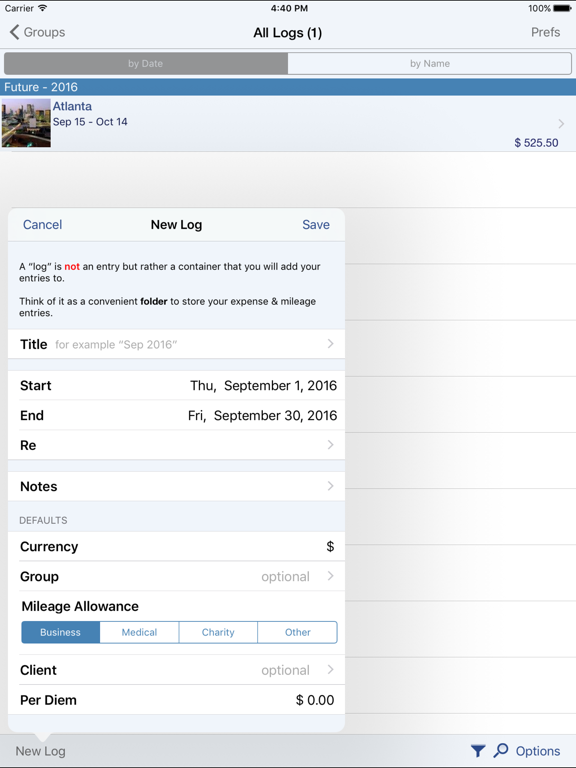The width and height of the screenshot is (576, 768).
Task: Open Prefs in the top bar
Action: (x=546, y=32)
